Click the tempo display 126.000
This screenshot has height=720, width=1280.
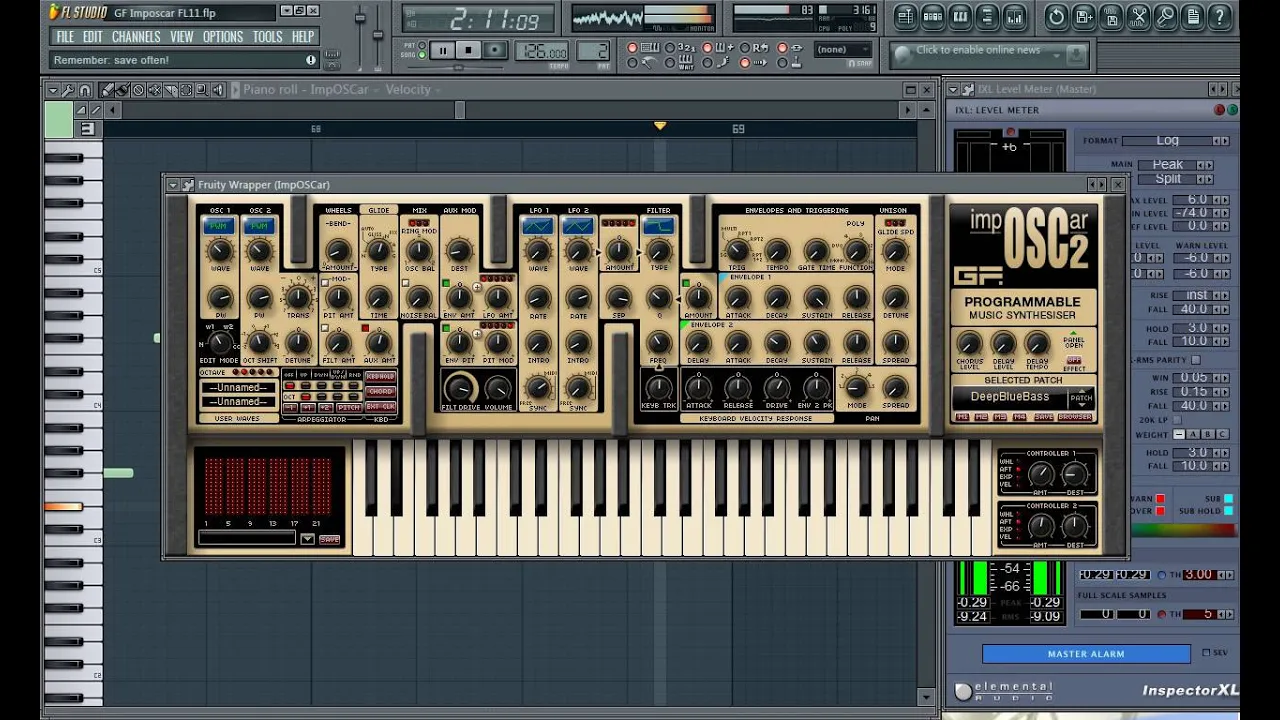(543, 52)
